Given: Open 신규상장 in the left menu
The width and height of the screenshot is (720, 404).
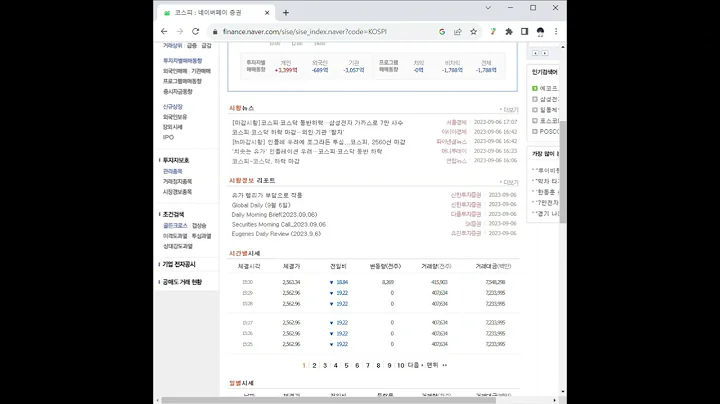Looking at the screenshot, I should pos(173,107).
